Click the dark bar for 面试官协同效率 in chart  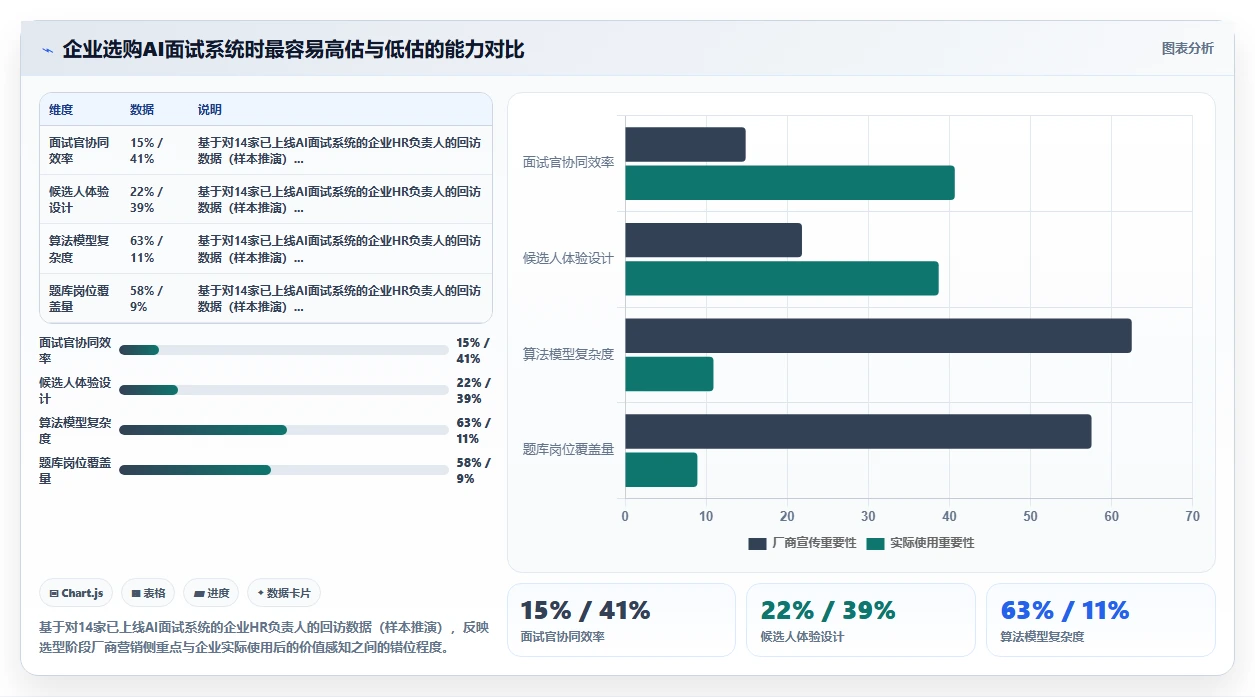685,144
